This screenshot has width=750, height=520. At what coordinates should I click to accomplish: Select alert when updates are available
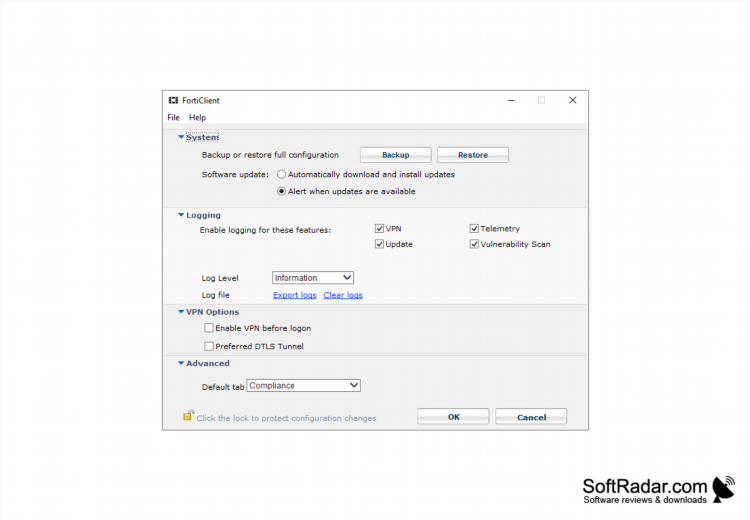click(282, 191)
